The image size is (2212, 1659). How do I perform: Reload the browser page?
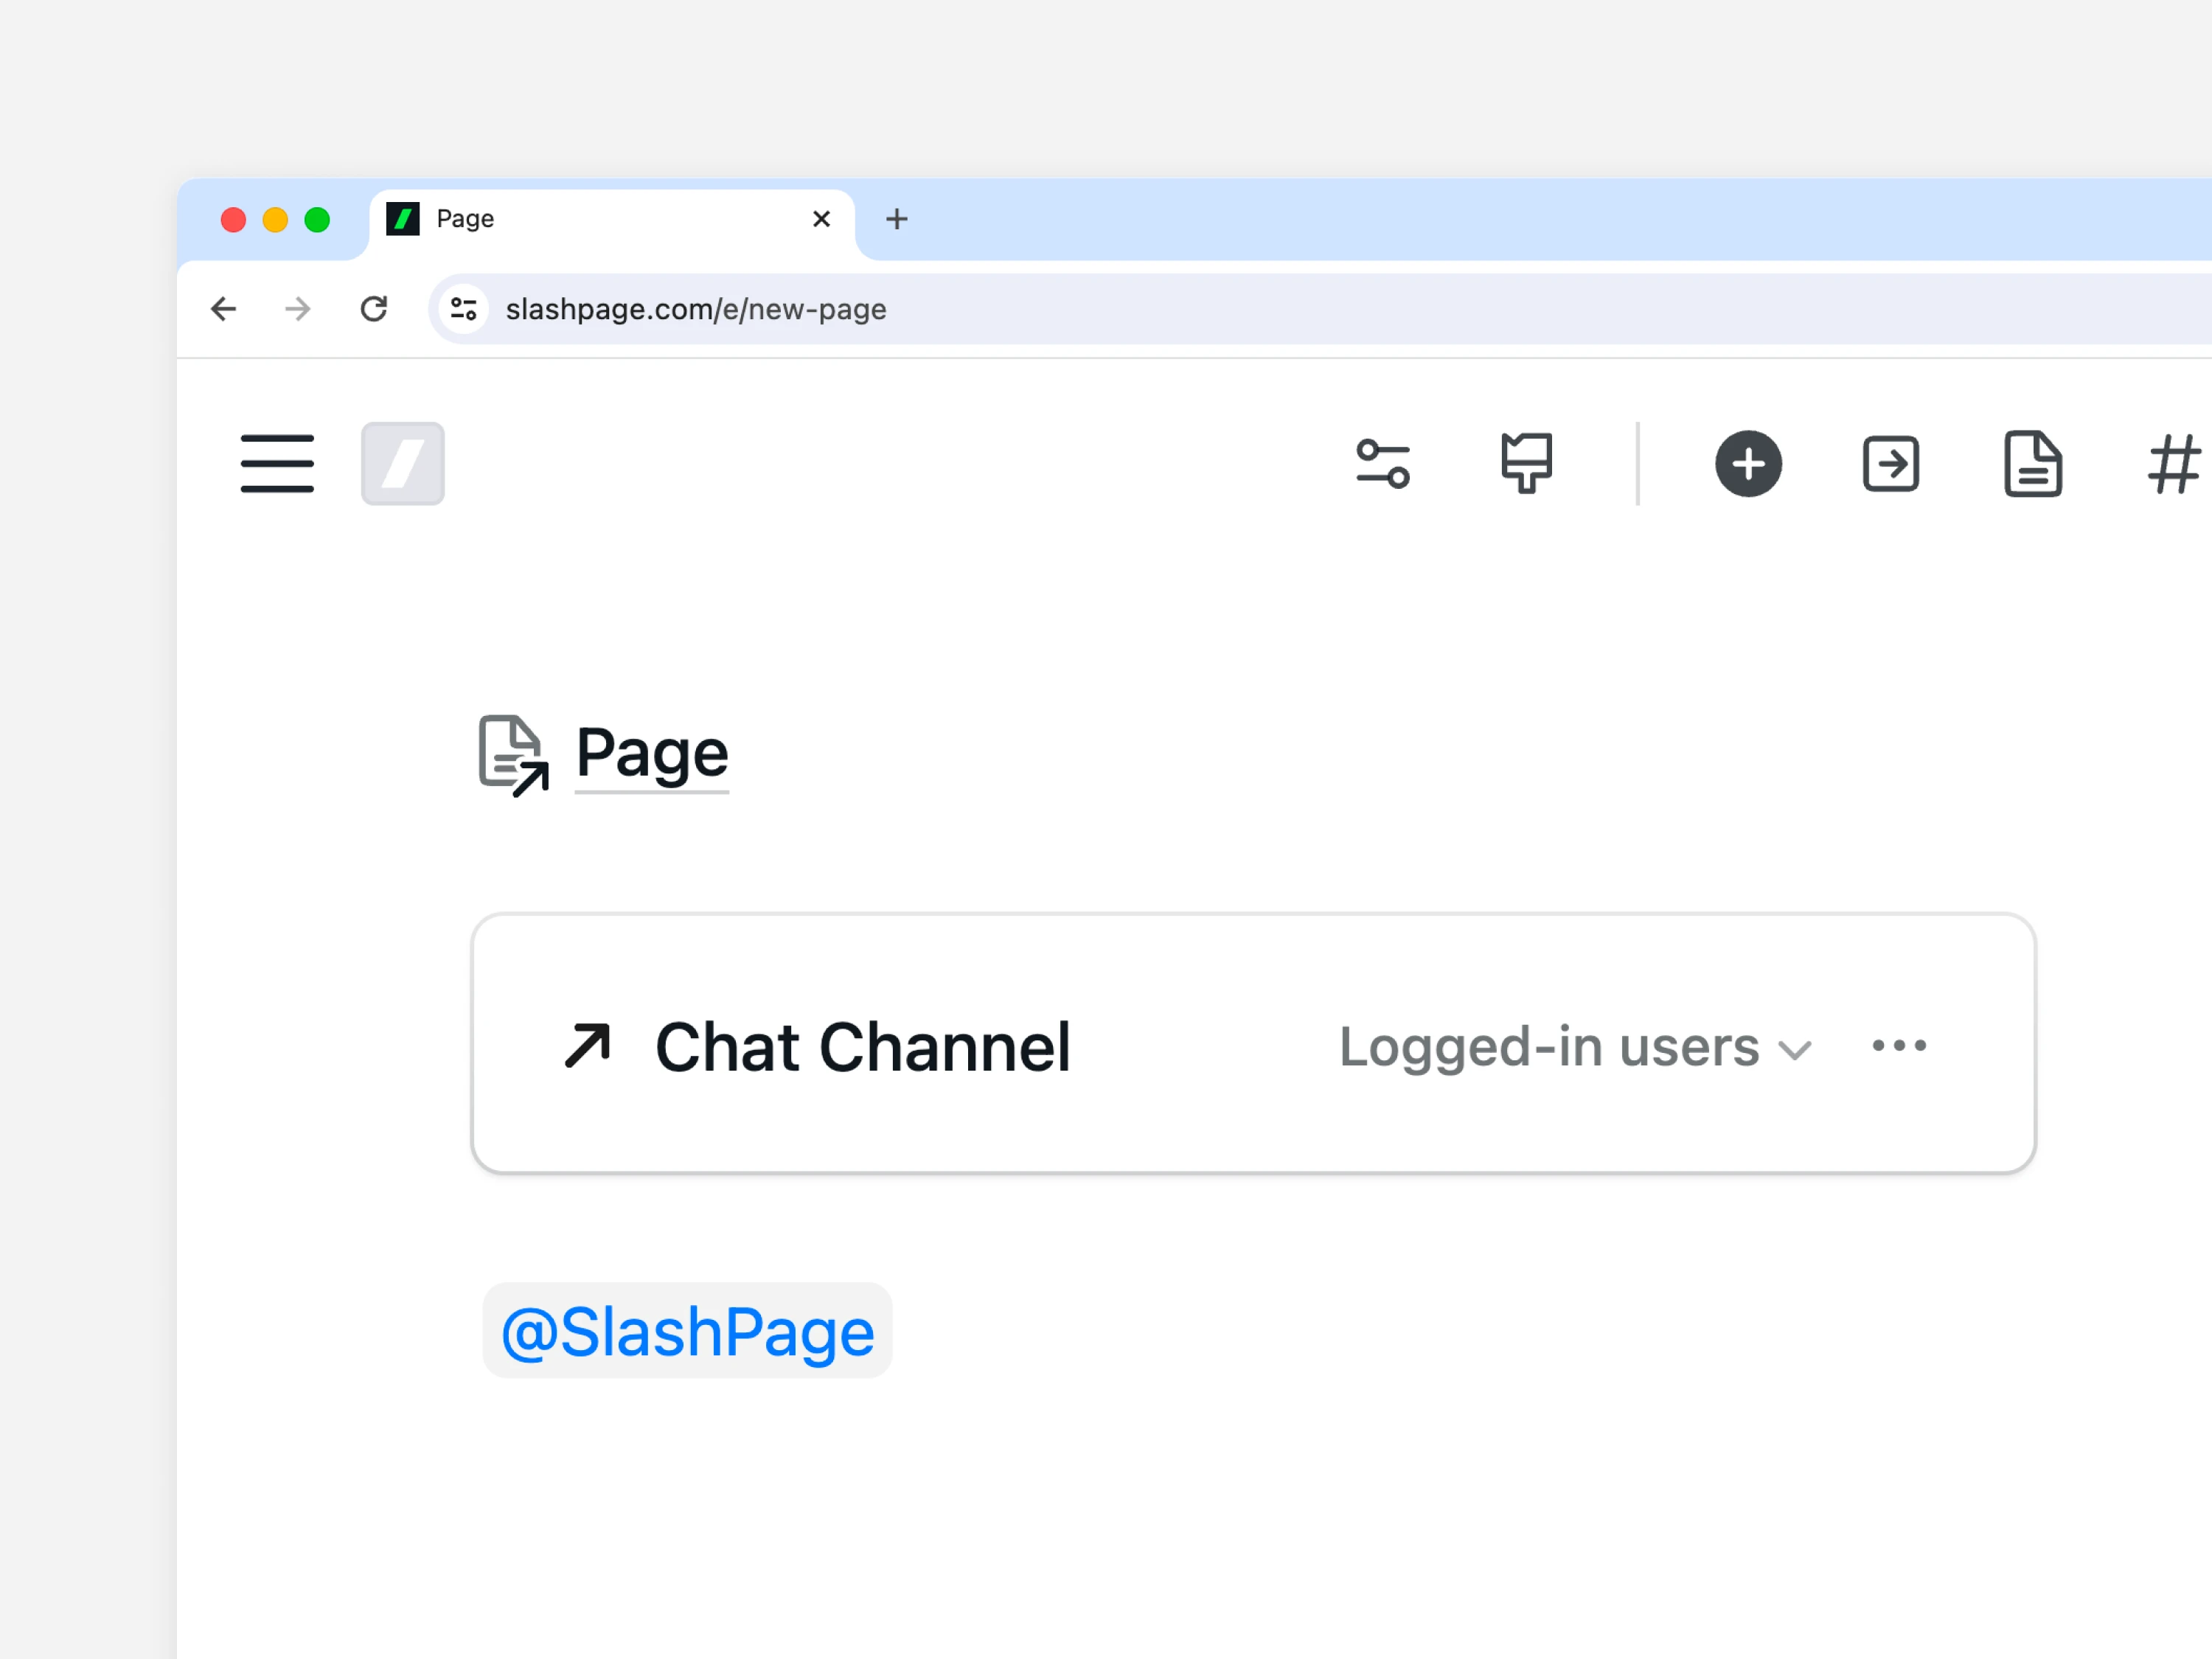pyautogui.click(x=374, y=309)
